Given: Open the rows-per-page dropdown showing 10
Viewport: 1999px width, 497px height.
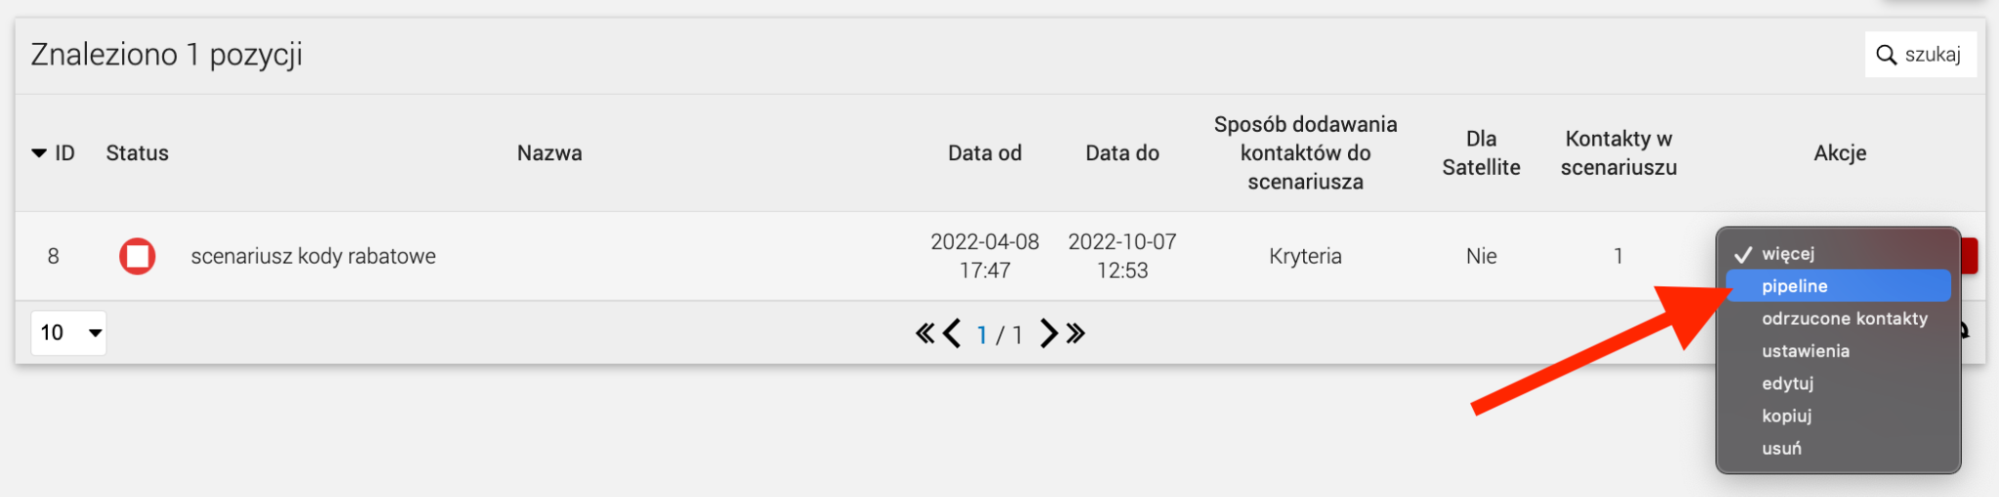Looking at the screenshot, I should coord(69,332).
